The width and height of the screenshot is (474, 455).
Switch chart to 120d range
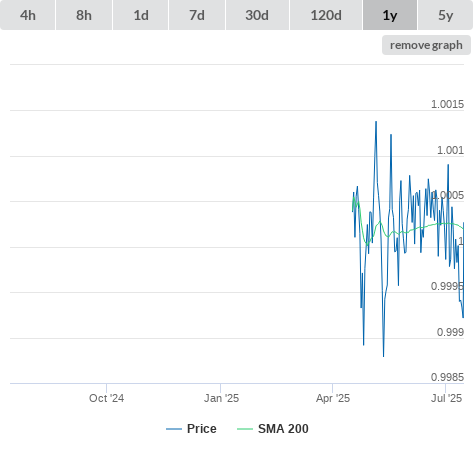click(326, 15)
